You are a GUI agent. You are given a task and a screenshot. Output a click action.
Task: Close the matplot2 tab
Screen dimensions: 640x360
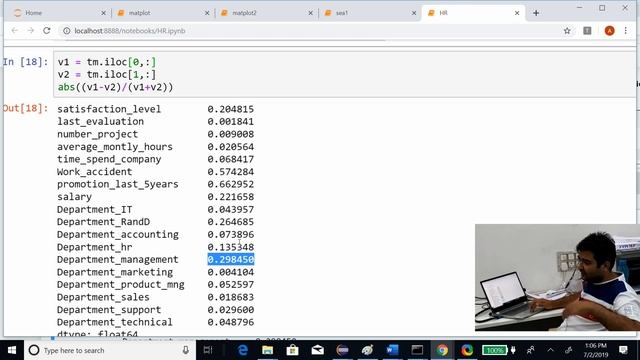[311, 13]
